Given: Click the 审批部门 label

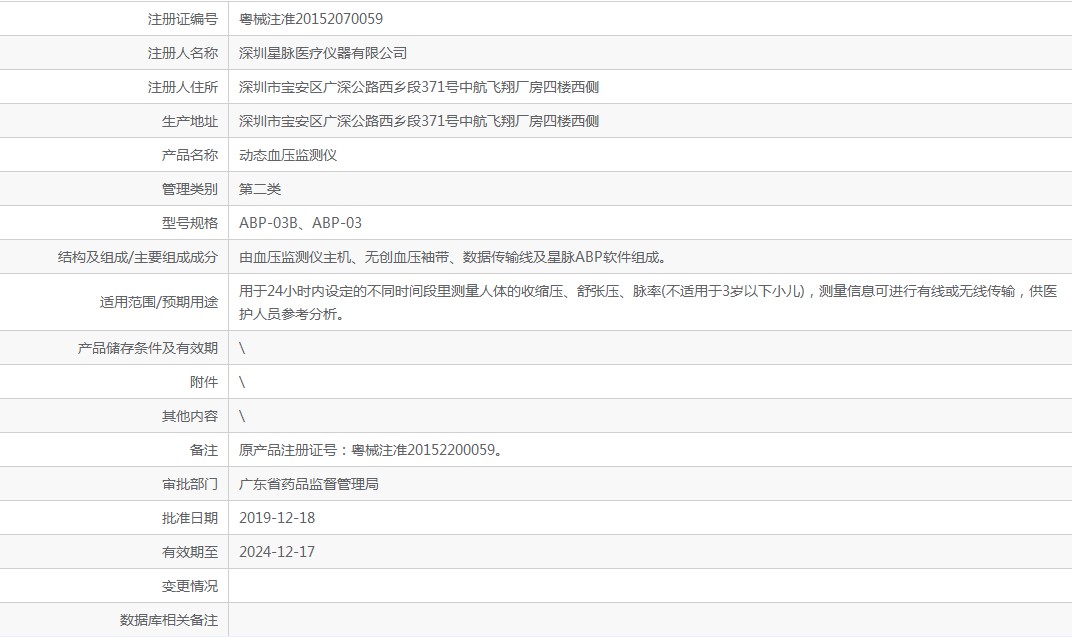Looking at the screenshot, I should click(189, 485).
